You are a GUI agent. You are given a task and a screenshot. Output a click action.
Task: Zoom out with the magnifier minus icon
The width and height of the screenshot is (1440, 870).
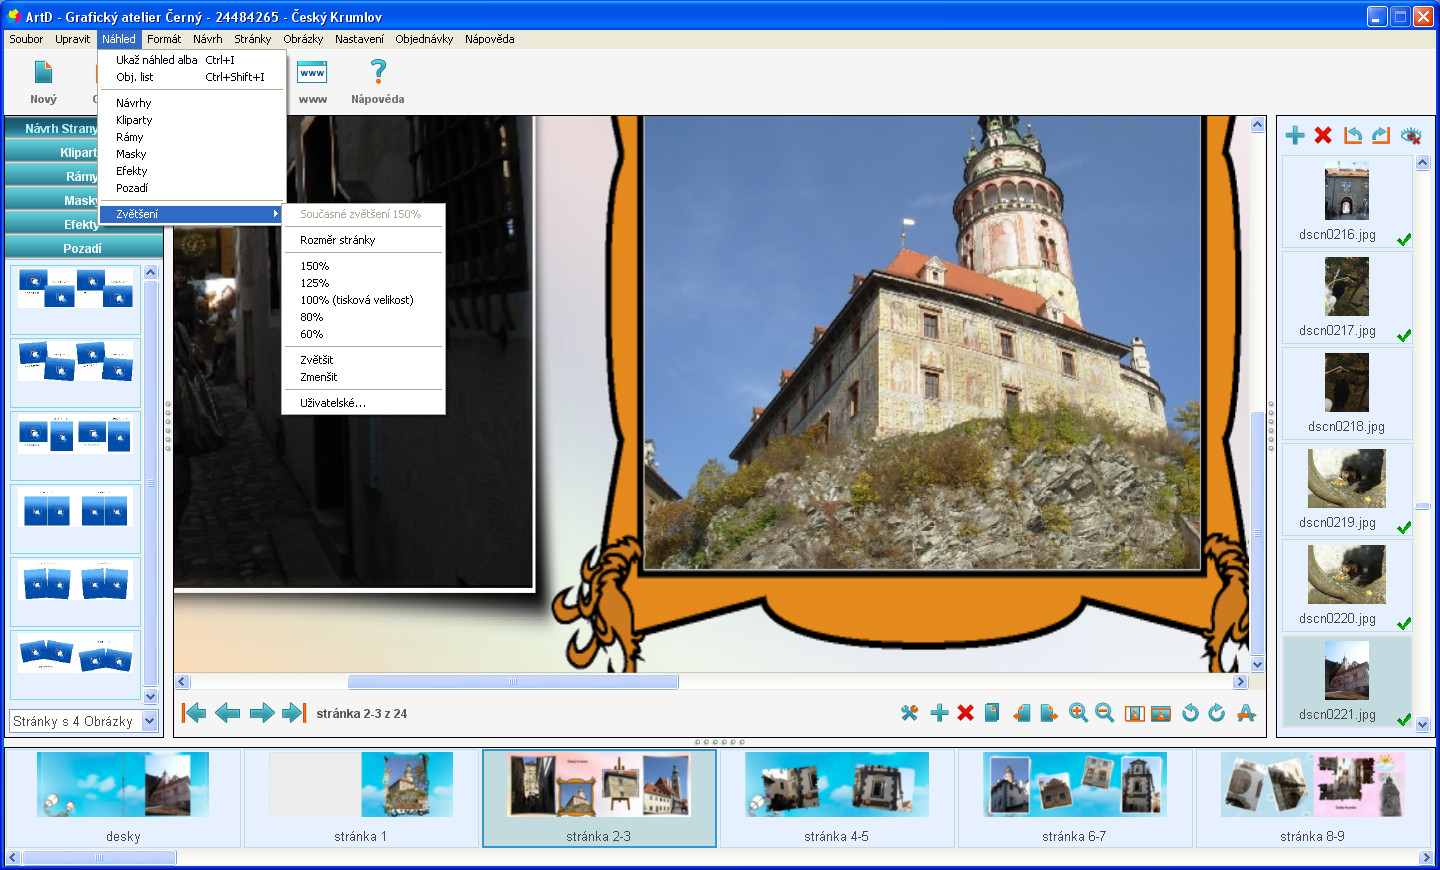point(1105,713)
